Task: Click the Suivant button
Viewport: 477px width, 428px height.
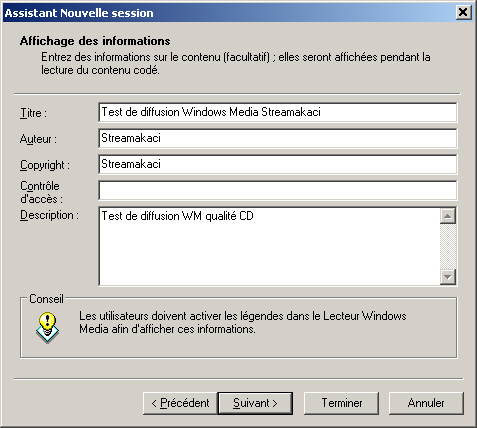Action: pyautogui.click(x=255, y=403)
